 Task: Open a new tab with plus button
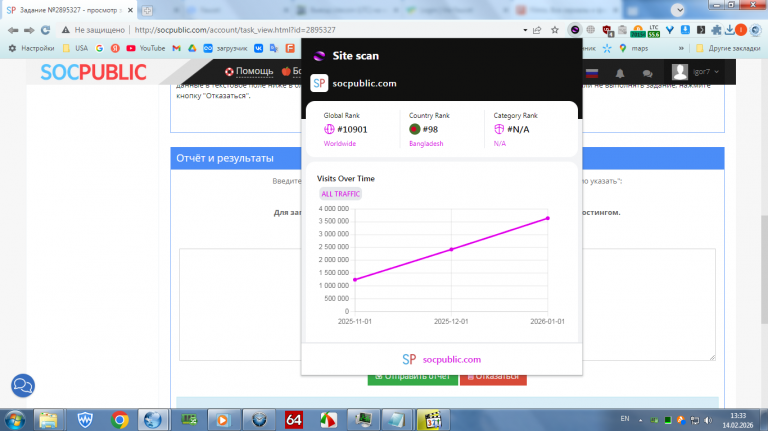147,10
